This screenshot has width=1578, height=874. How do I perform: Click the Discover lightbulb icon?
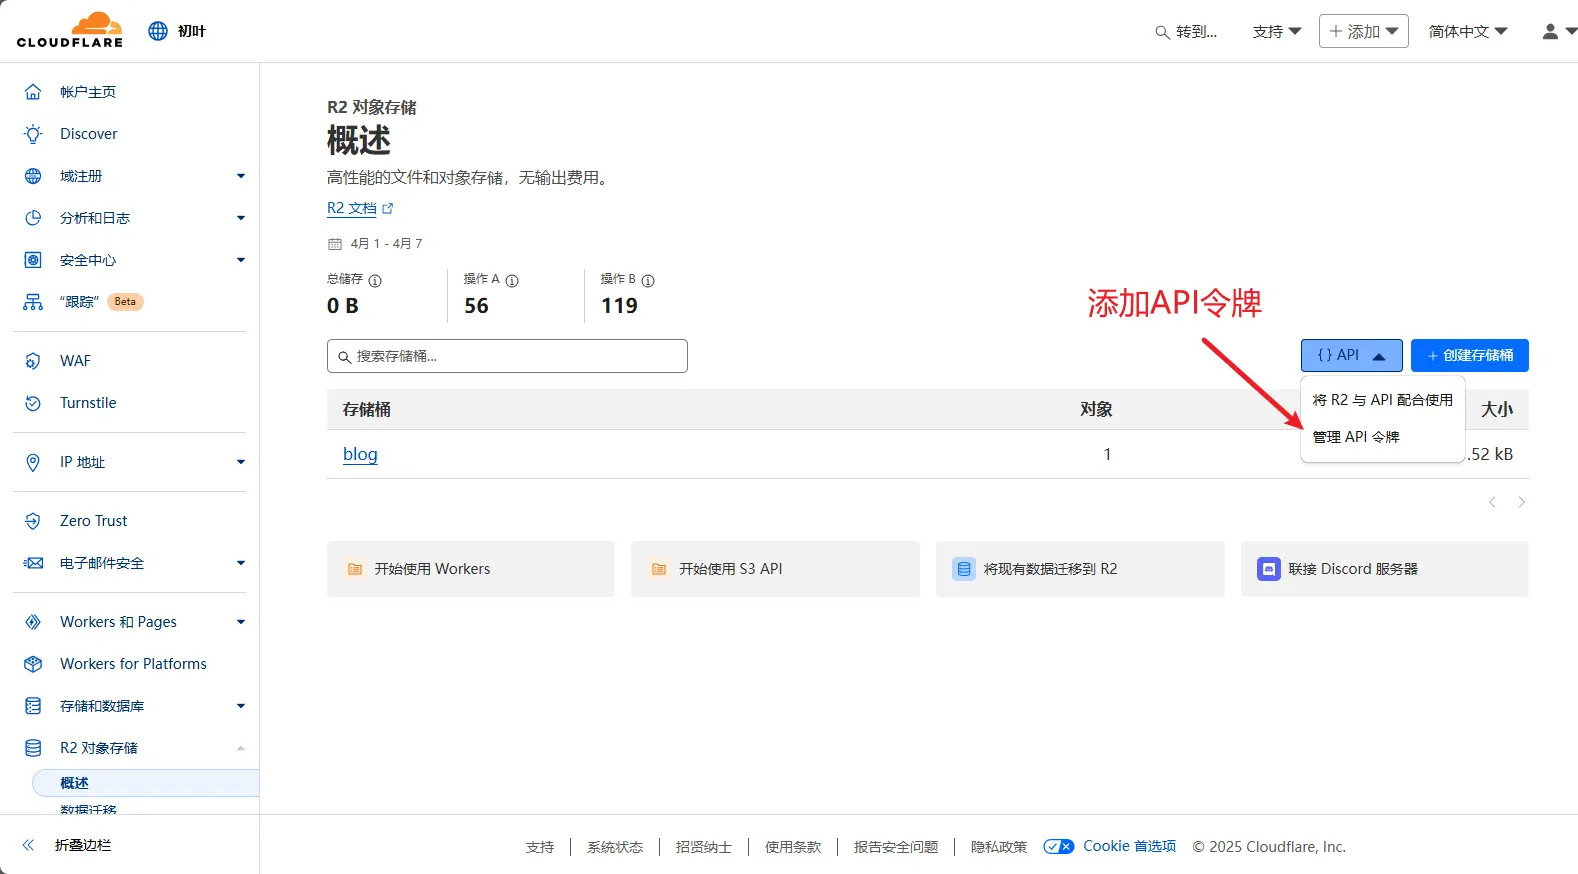pos(33,134)
